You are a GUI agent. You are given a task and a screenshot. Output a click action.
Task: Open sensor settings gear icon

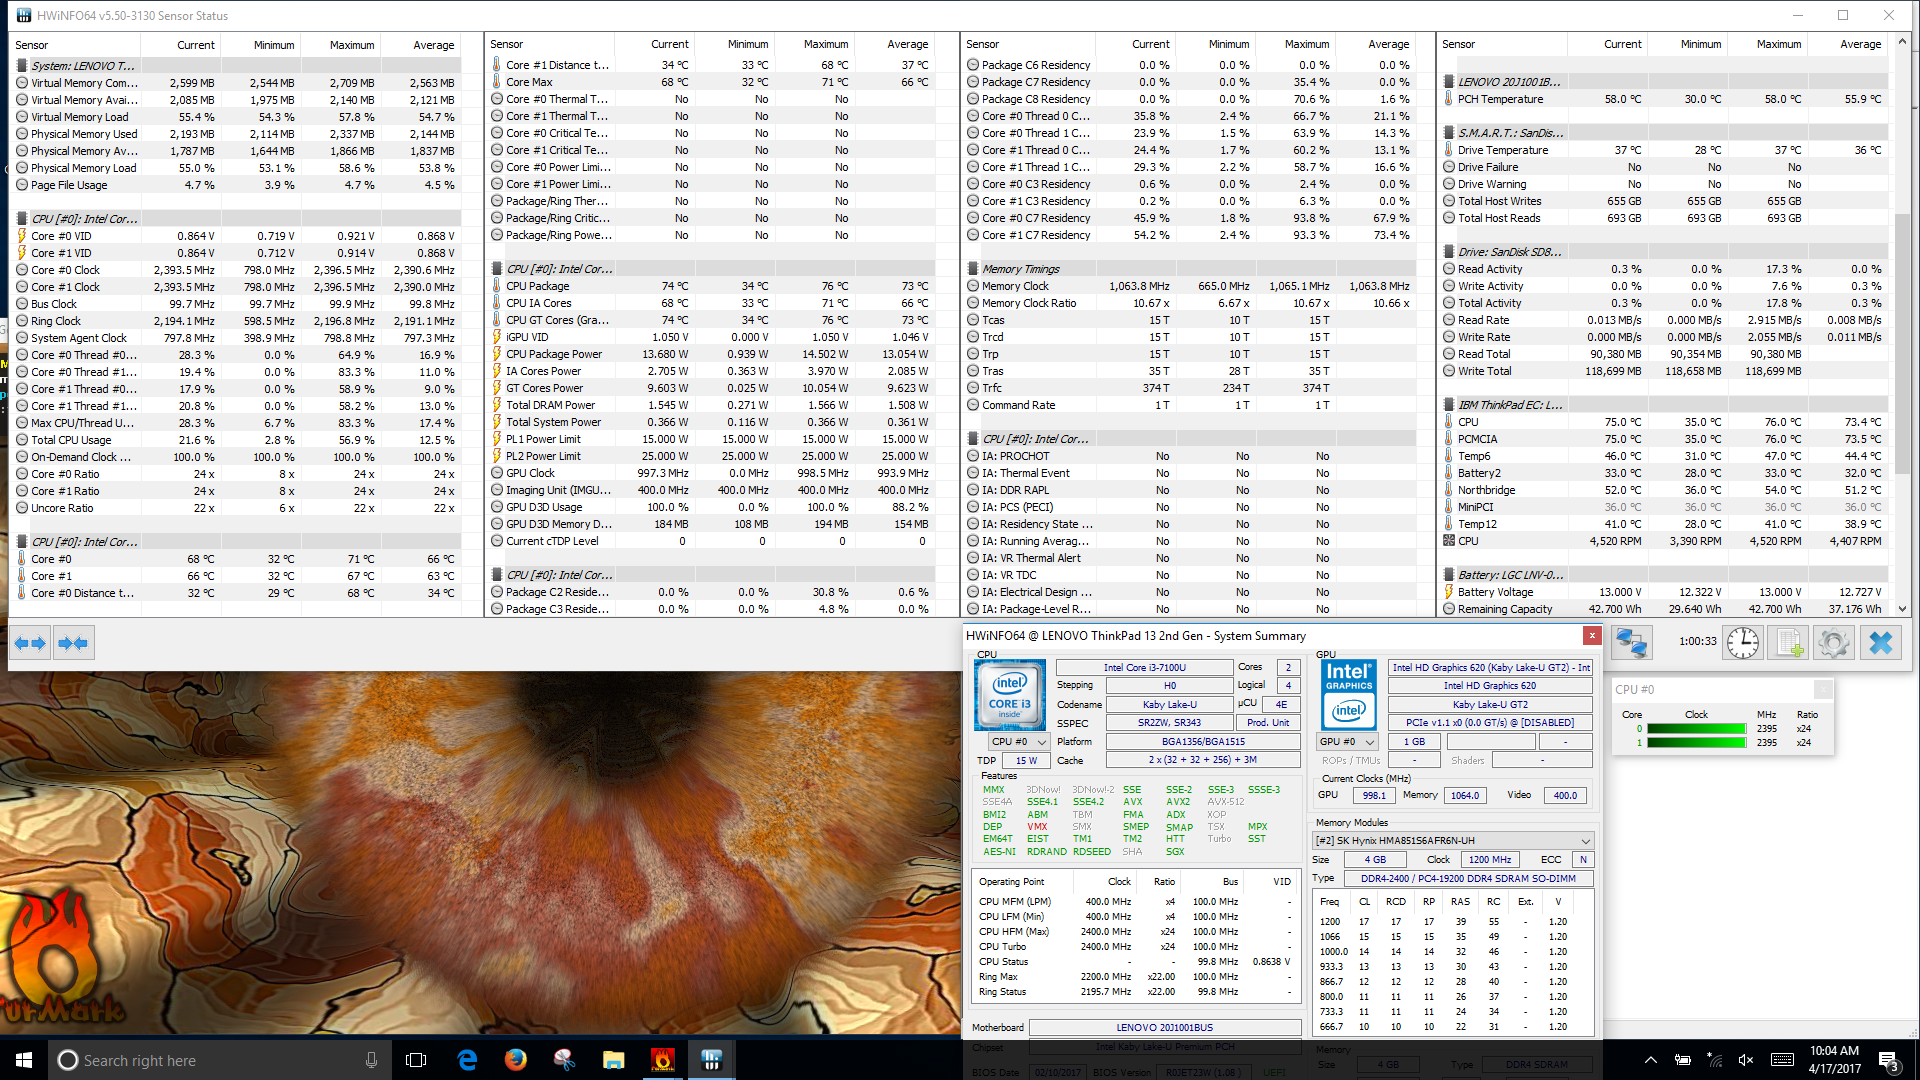1833,642
